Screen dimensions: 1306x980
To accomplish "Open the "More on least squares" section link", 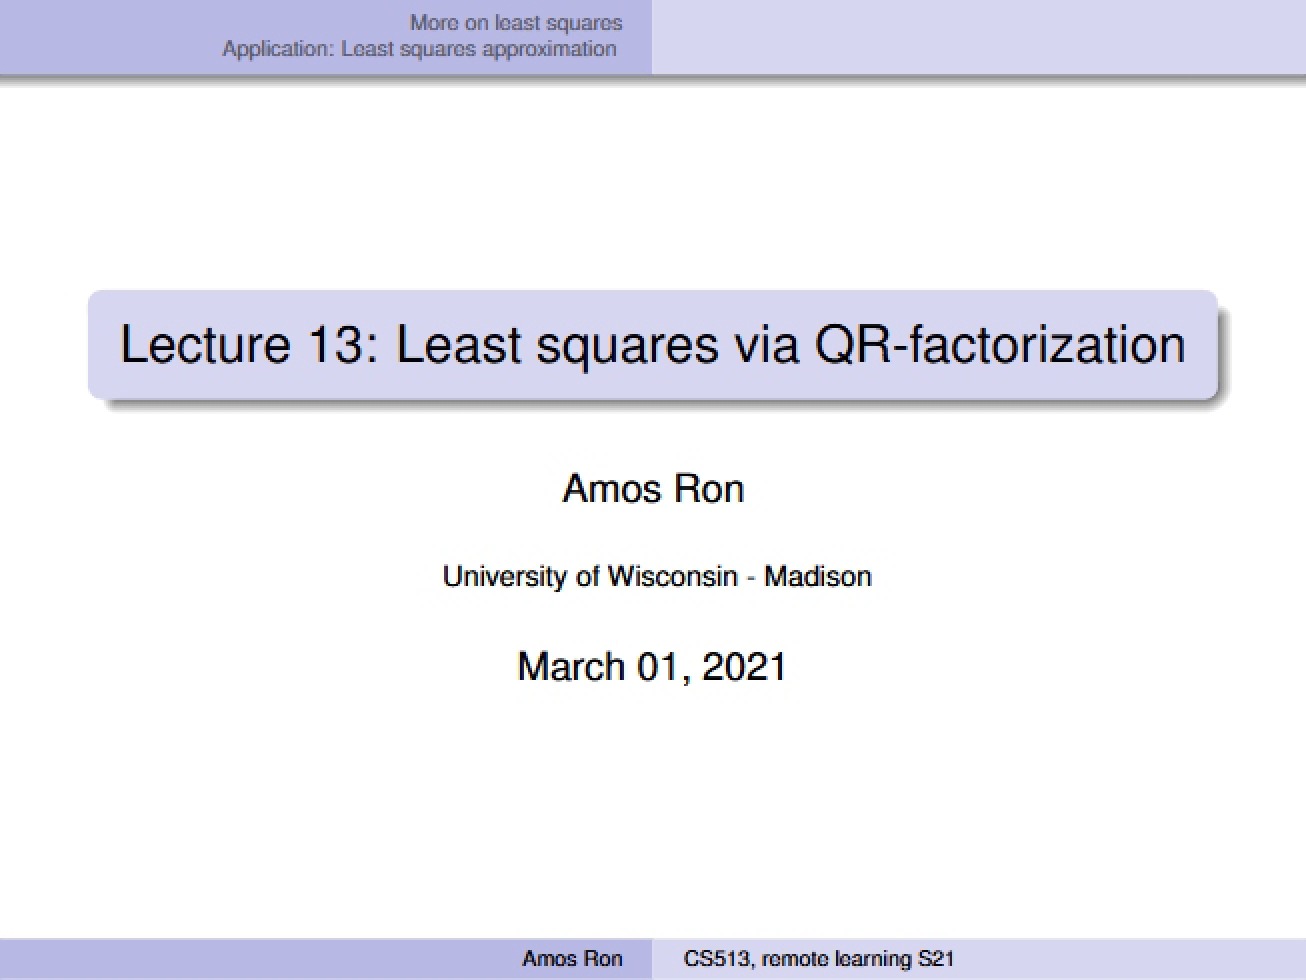I will 516,22.
